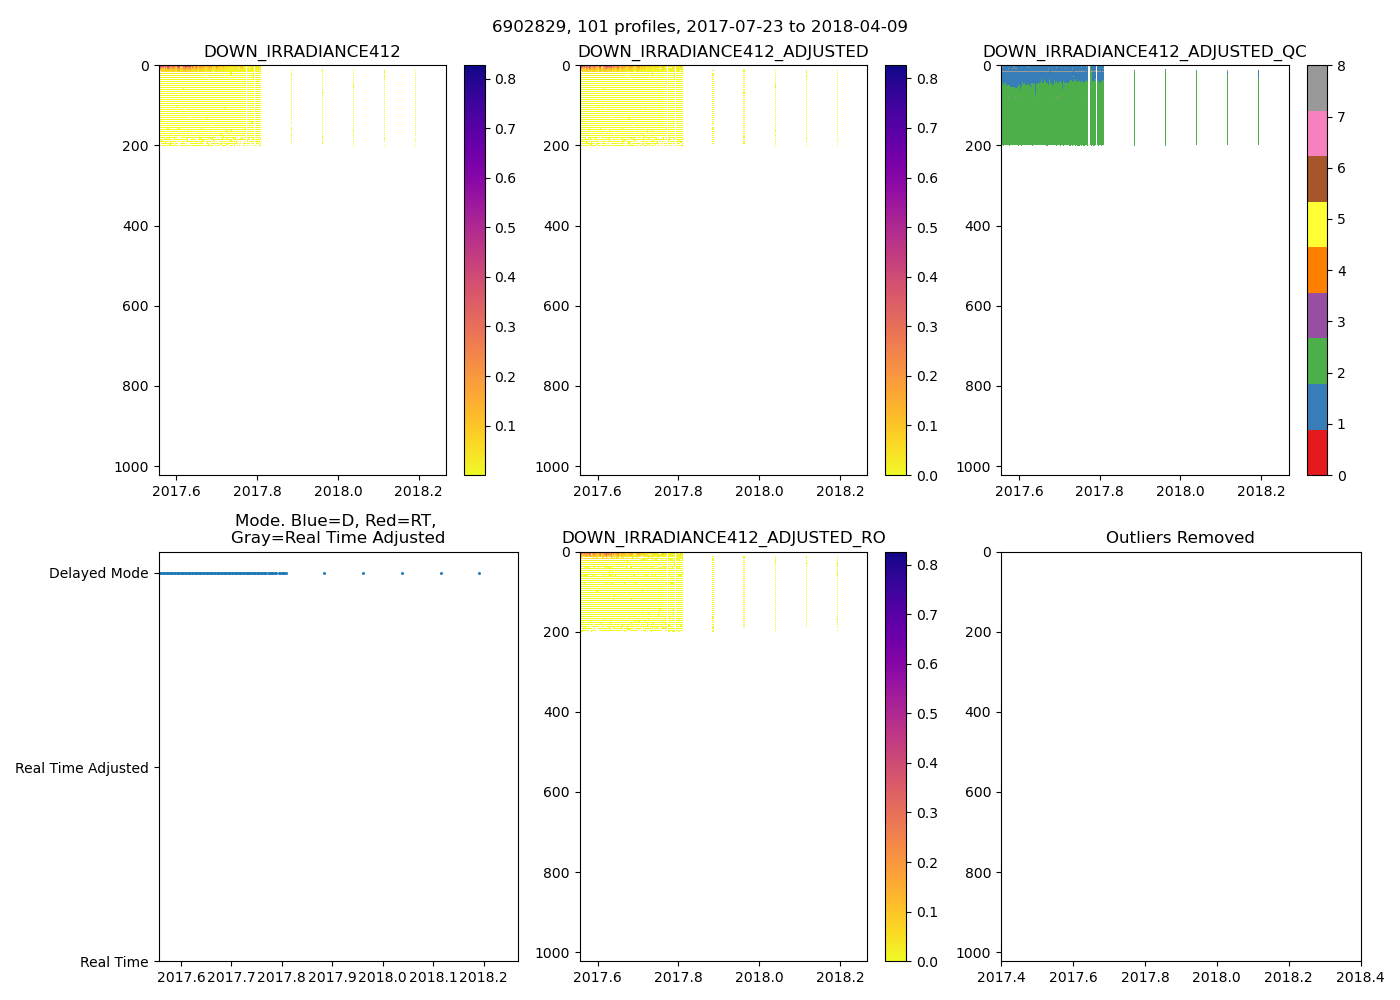Click the DOWN_IRRADIANCE412 plot colorbar

coord(475,270)
